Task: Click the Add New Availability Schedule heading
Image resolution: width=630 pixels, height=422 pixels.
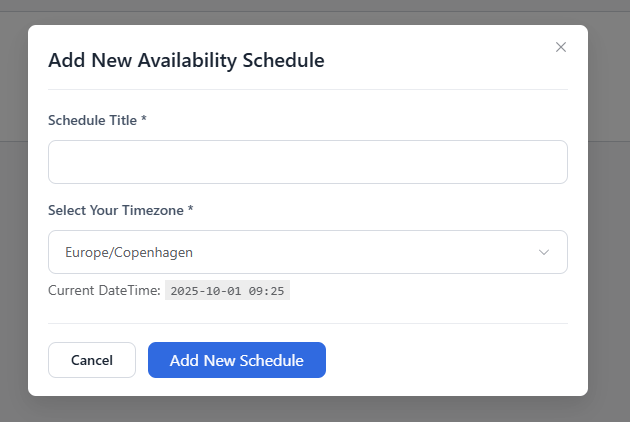Action: pyautogui.click(x=186, y=60)
